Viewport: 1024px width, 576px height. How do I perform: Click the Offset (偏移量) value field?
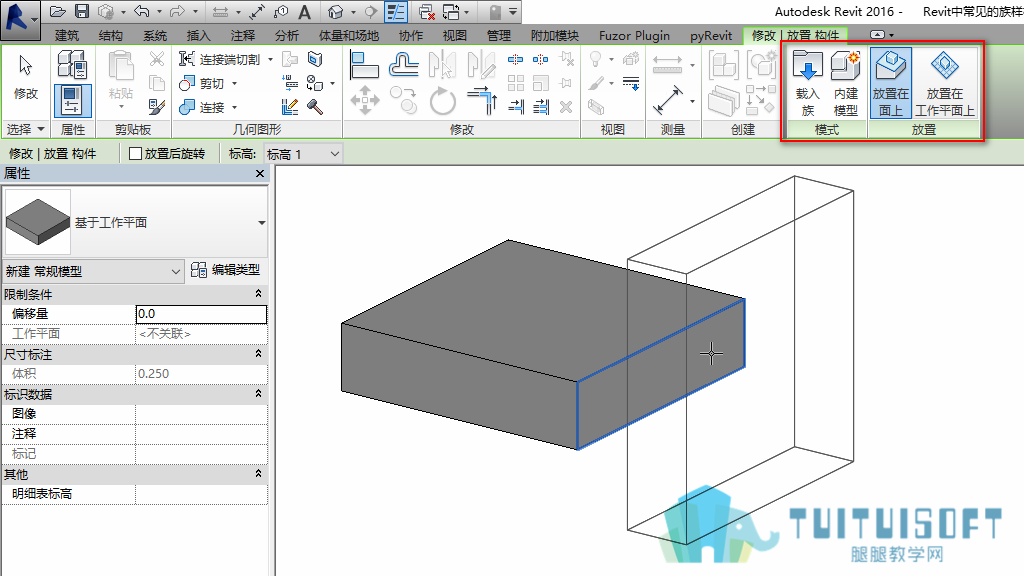coord(201,314)
